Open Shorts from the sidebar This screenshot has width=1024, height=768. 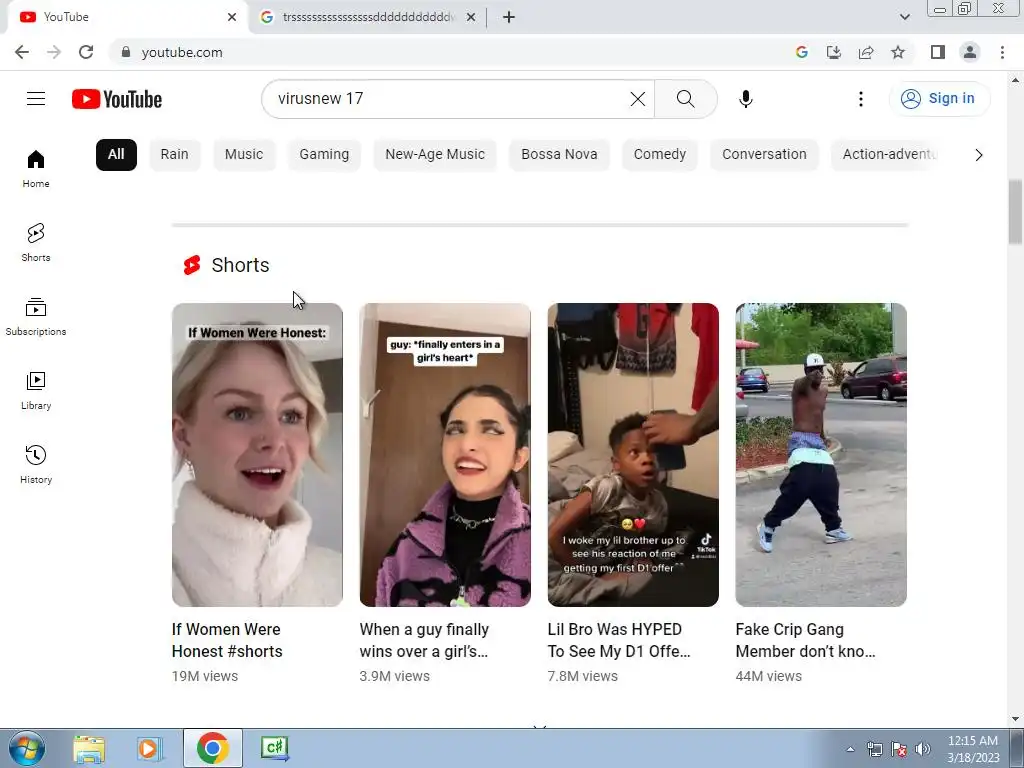click(x=36, y=242)
